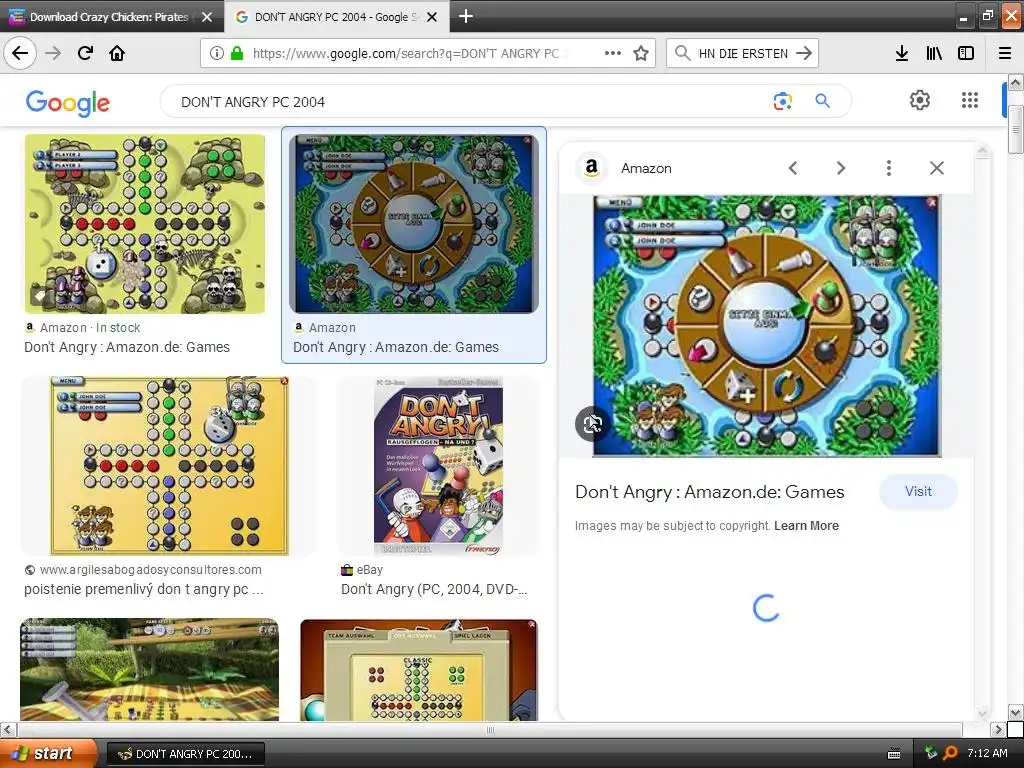Screen dimensions: 1024x768
Task: Click the Visit button
Action: [918, 492]
